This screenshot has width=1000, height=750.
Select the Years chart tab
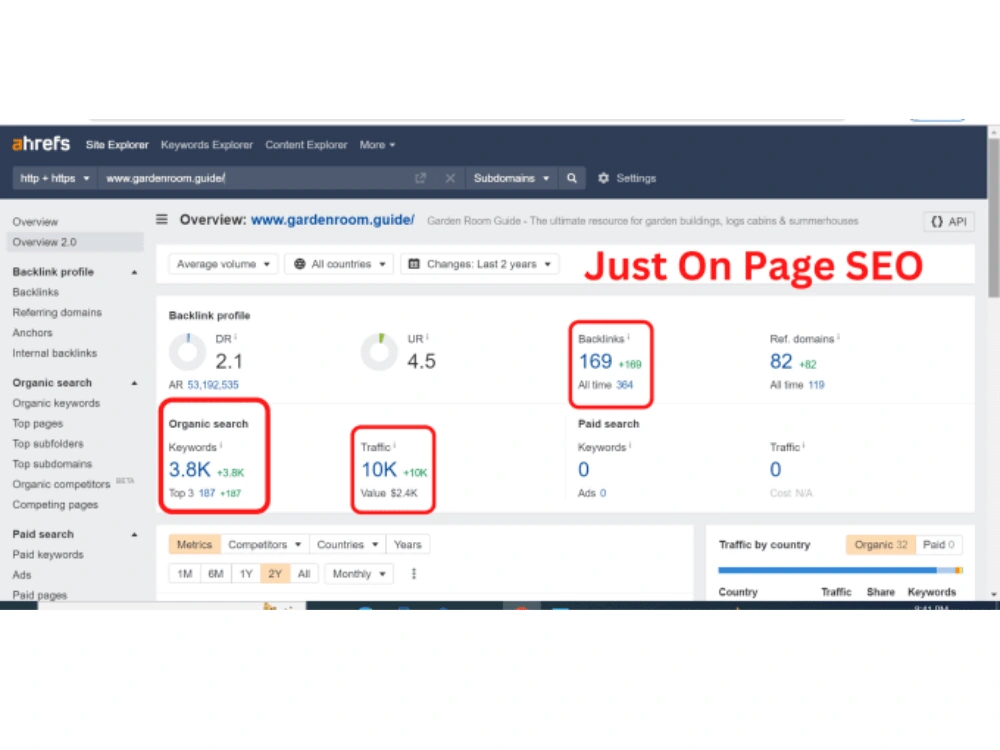tap(408, 545)
